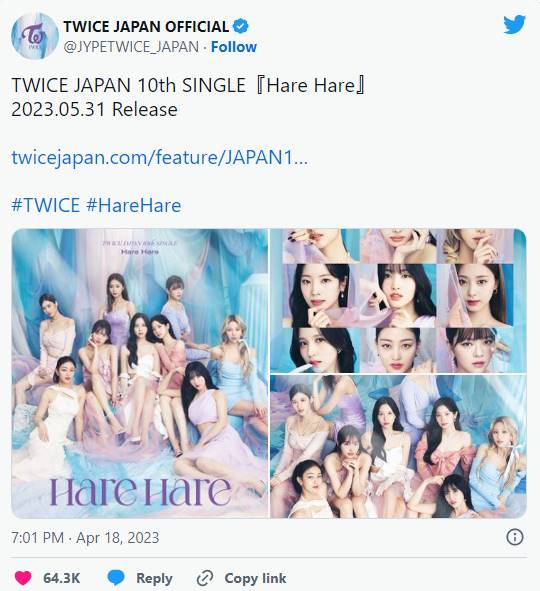Image resolution: width=540 pixels, height=591 pixels.
Task: Click the Copy link text label
Action: [x=255, y=578]
